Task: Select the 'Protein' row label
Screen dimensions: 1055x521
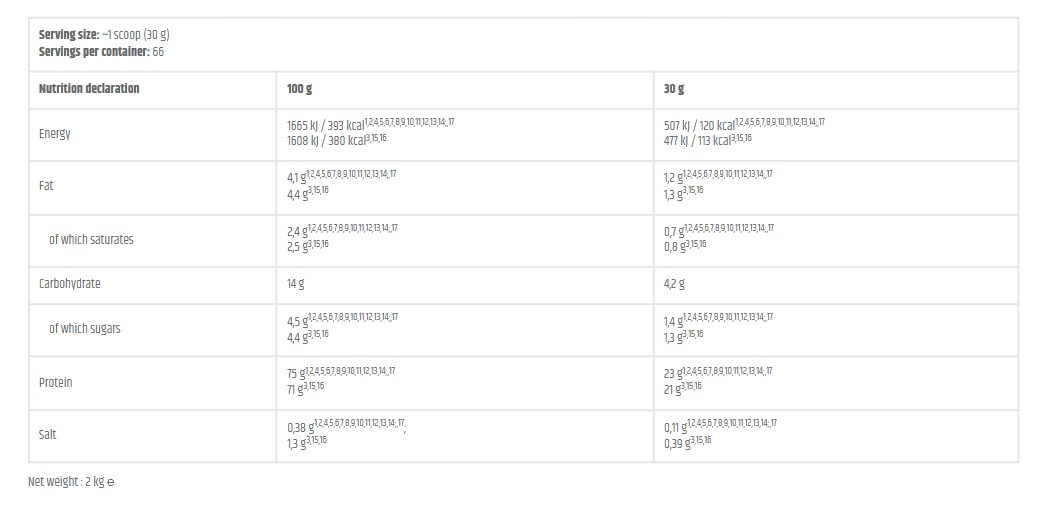Action: (x=56, y=383)
